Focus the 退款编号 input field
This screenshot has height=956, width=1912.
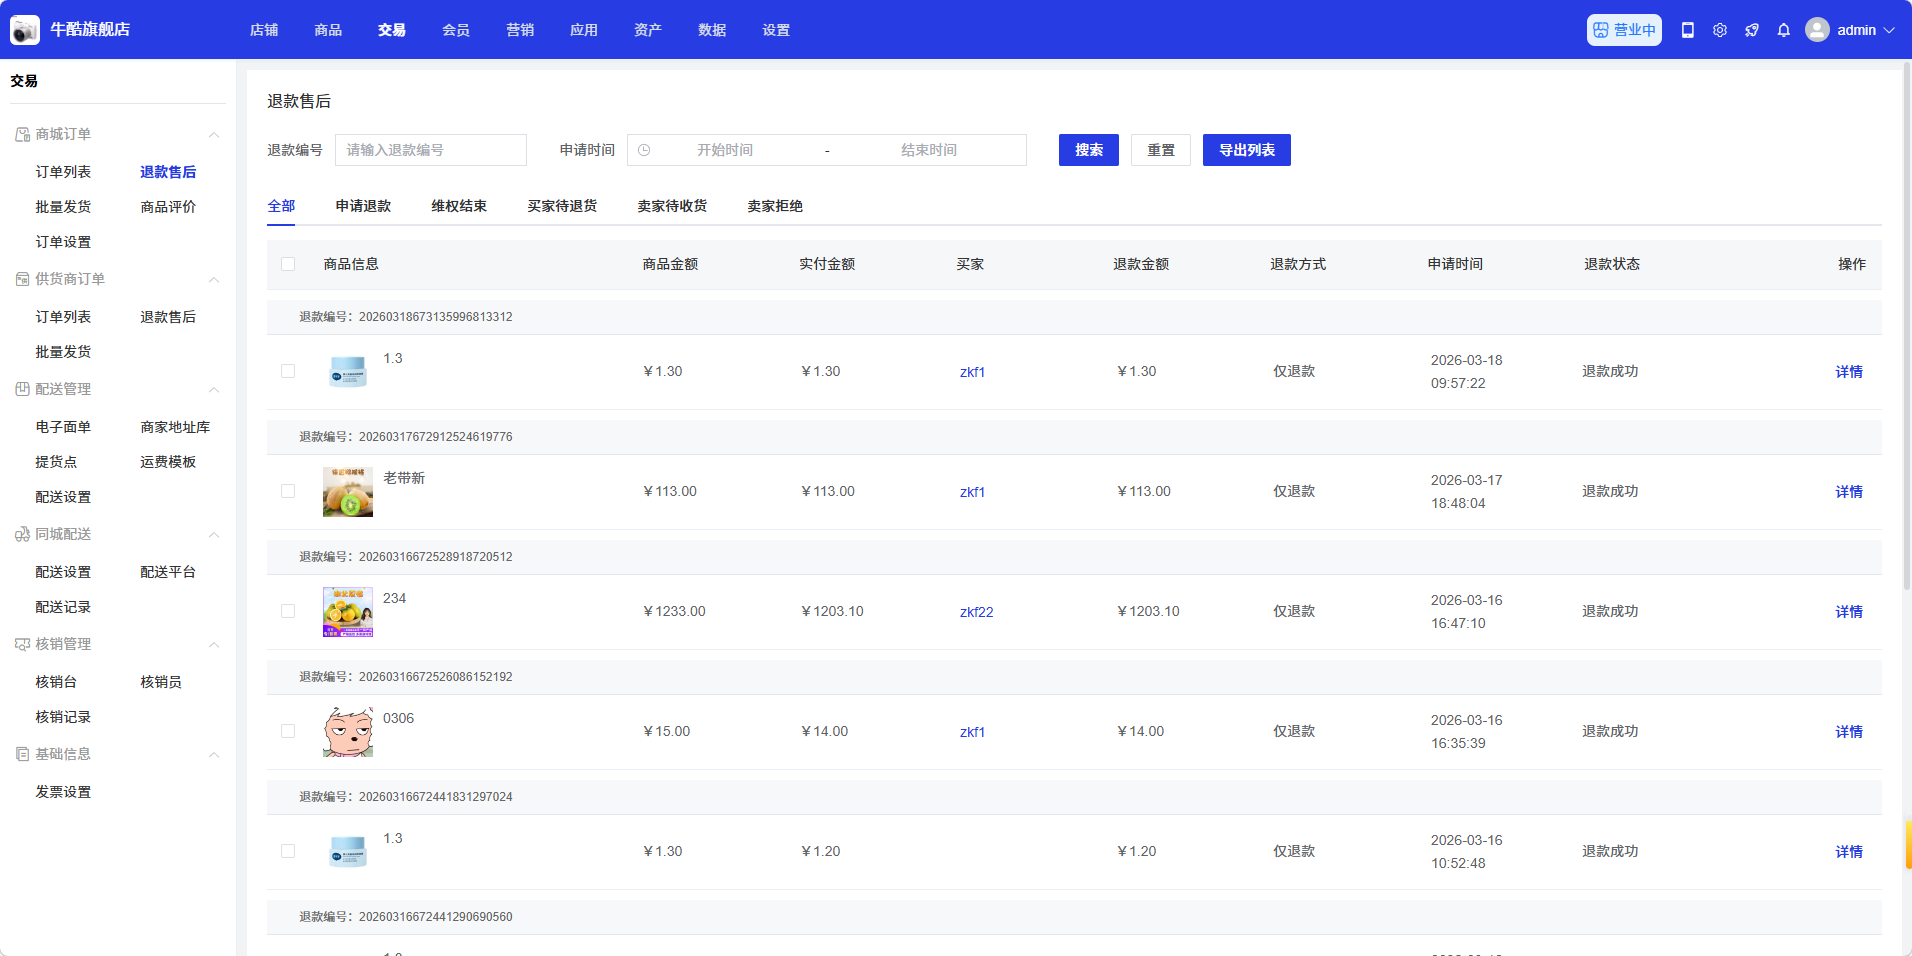tap(430, 150)
